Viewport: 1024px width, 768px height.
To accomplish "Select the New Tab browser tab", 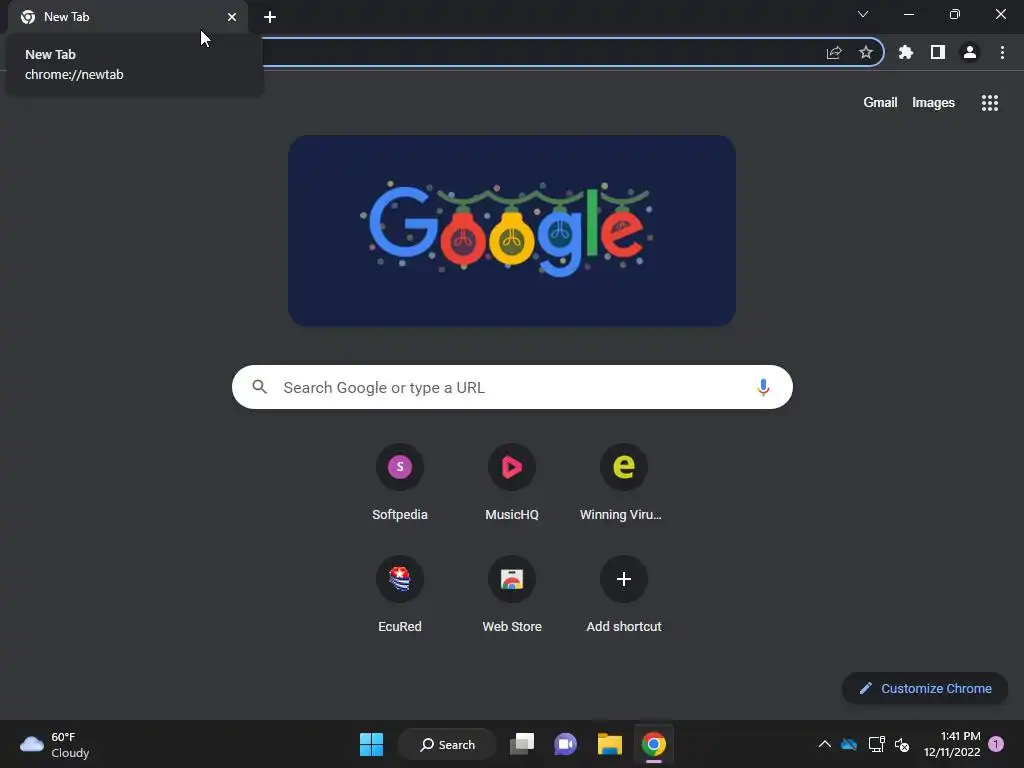I will 128,17.
